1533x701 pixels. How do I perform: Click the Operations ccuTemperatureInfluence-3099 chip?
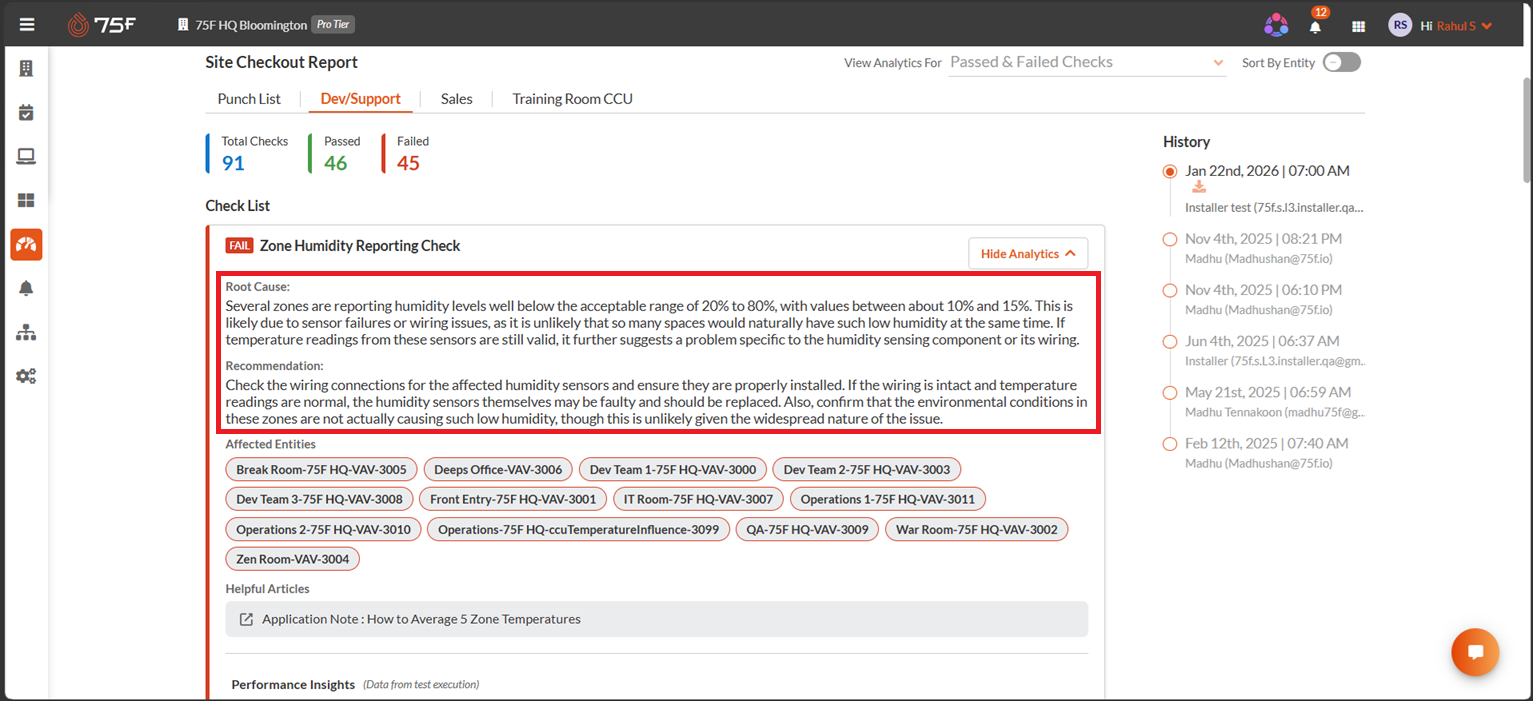(x=578, y=529)
